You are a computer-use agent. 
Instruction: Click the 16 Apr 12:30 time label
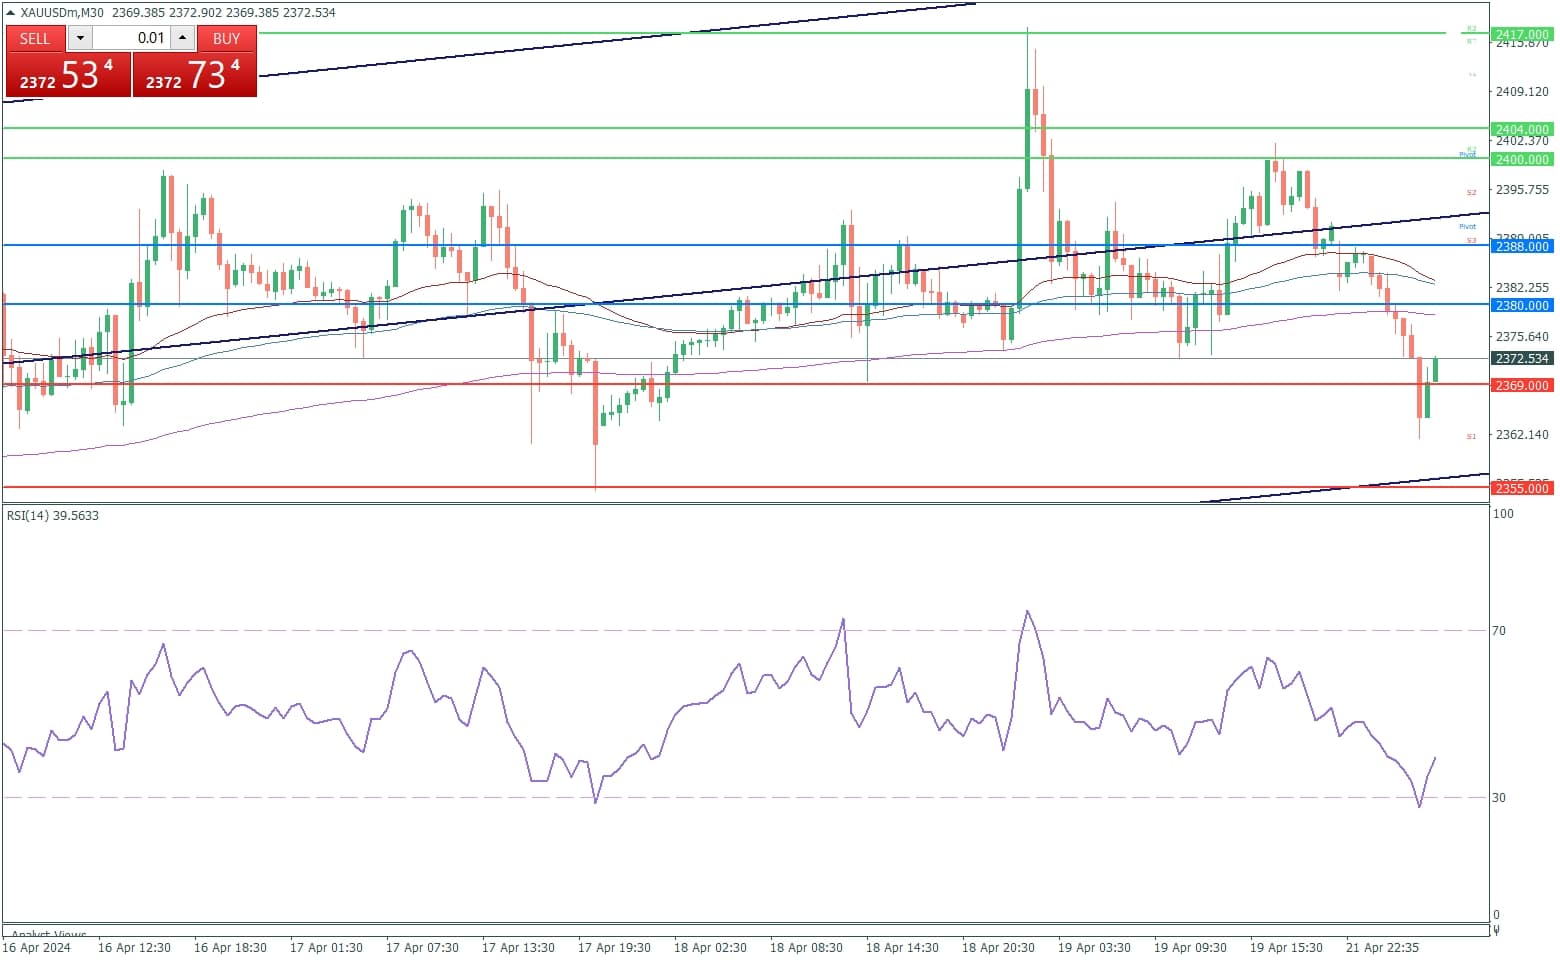tap(135, 947)
